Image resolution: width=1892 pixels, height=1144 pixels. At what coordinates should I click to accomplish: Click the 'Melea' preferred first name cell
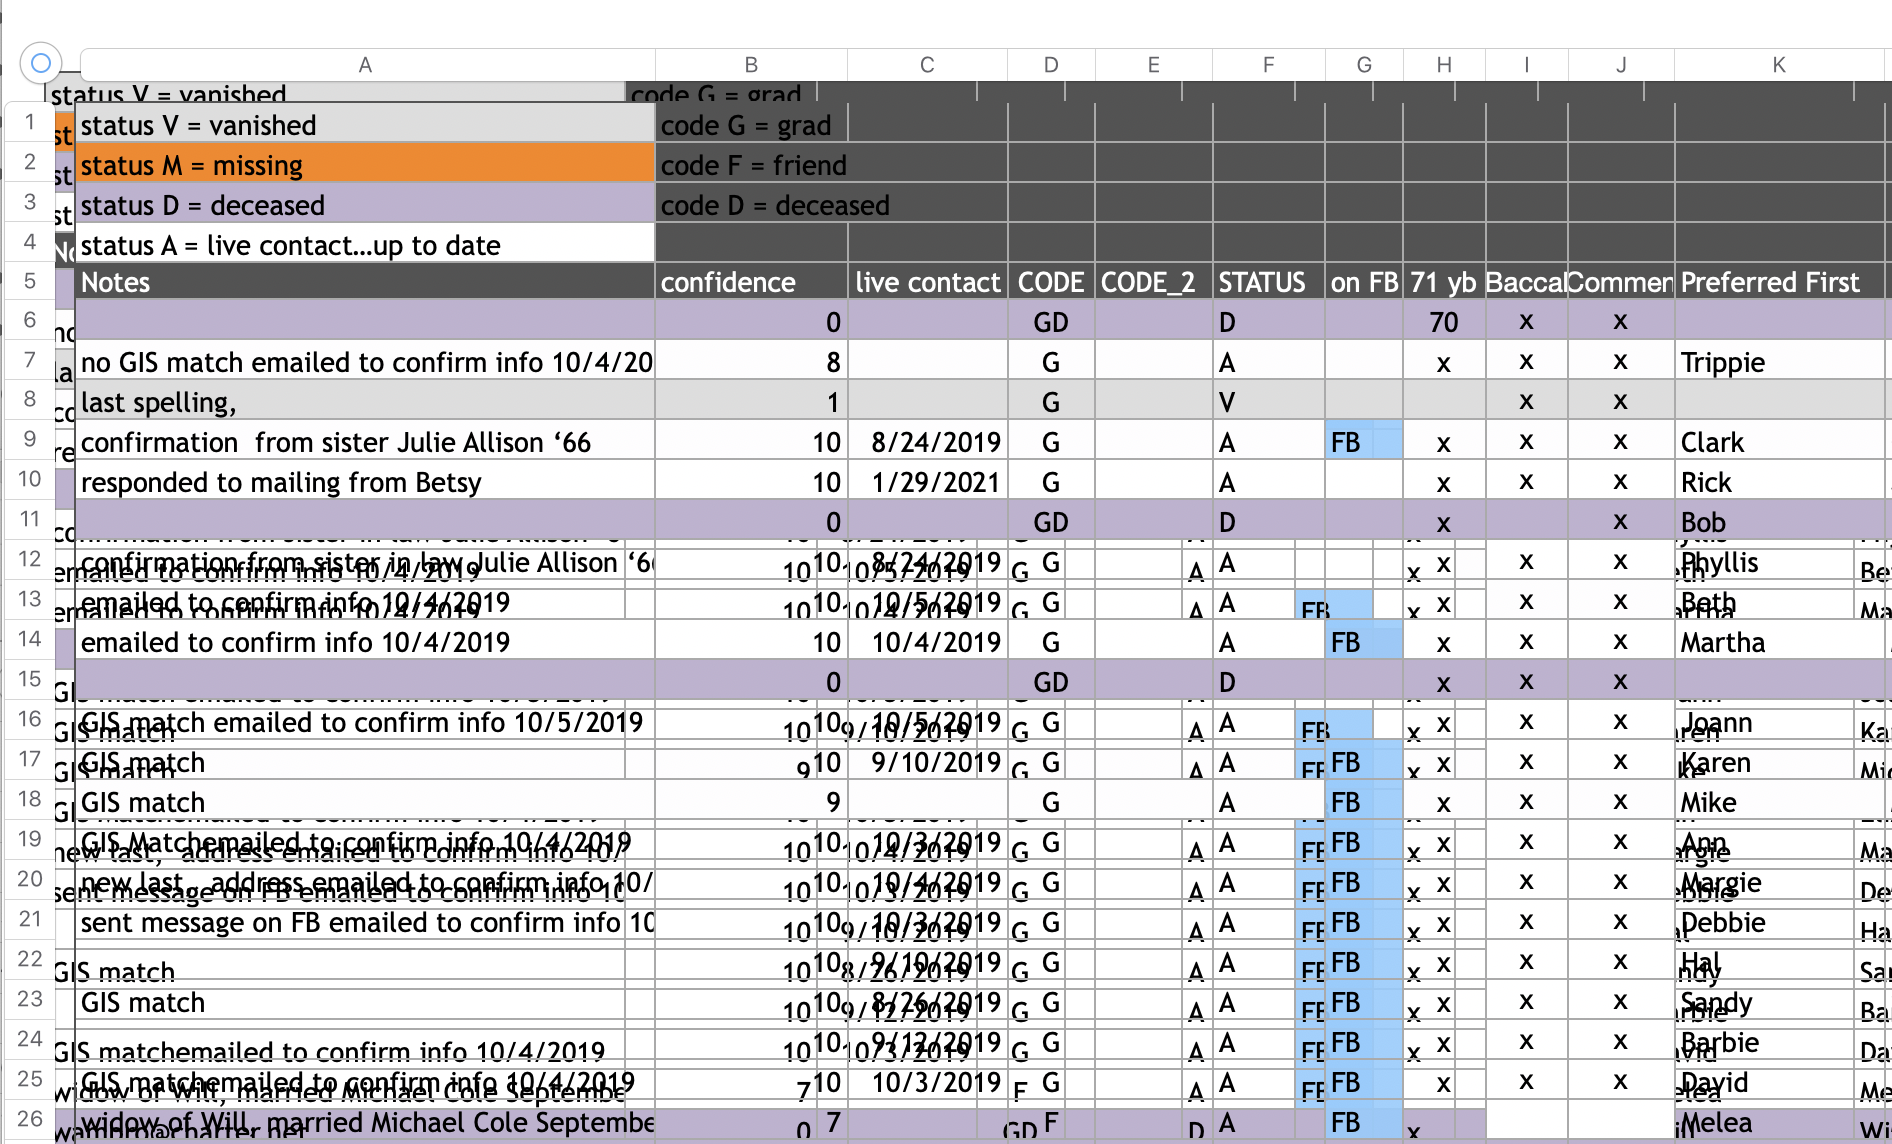click(x=1779, y=1122)
